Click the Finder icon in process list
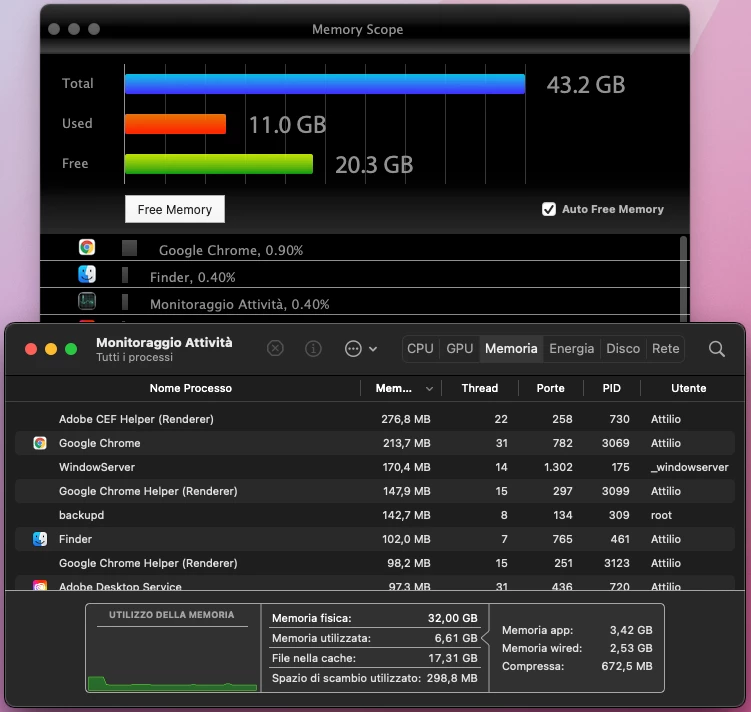751x712 pixels. click(40, 539)
